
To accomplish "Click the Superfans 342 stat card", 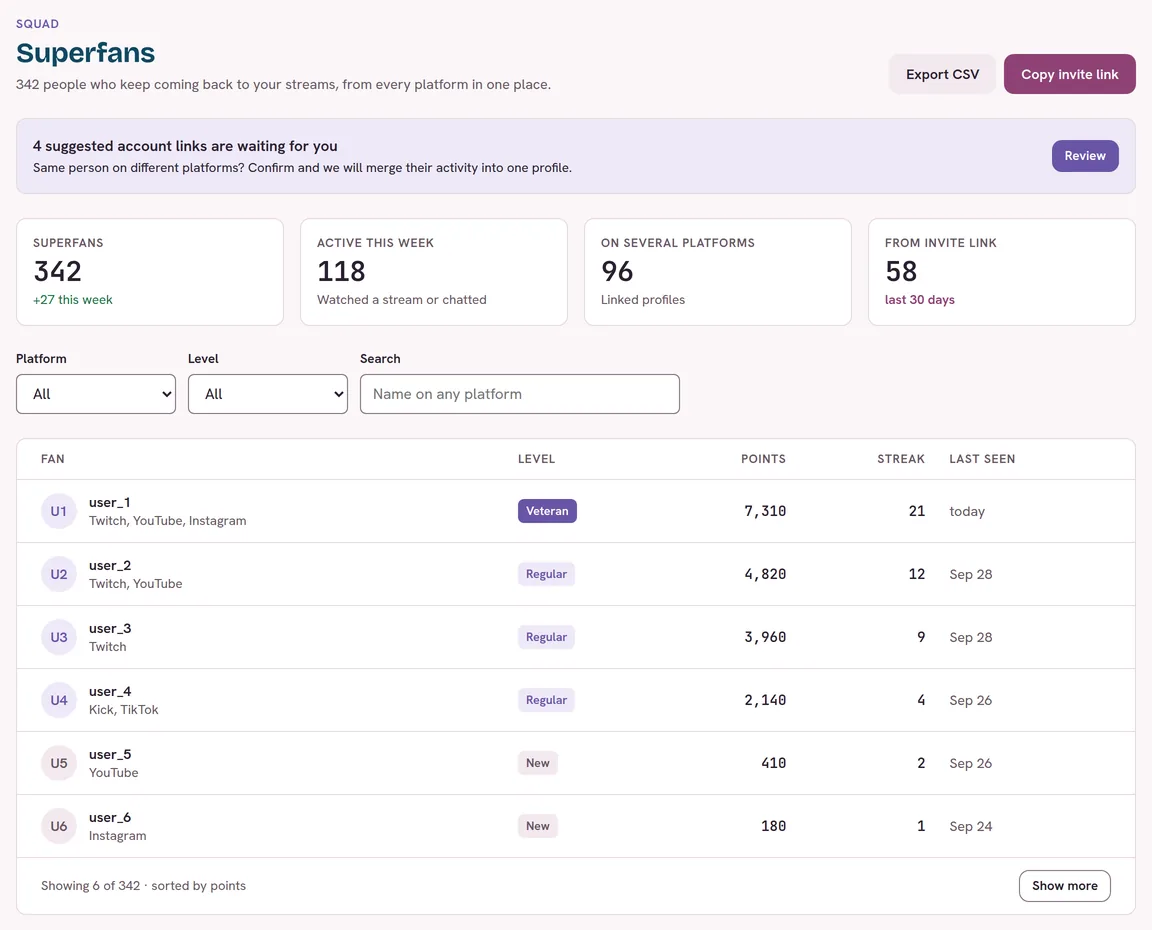I will click(x=150, y=272).
